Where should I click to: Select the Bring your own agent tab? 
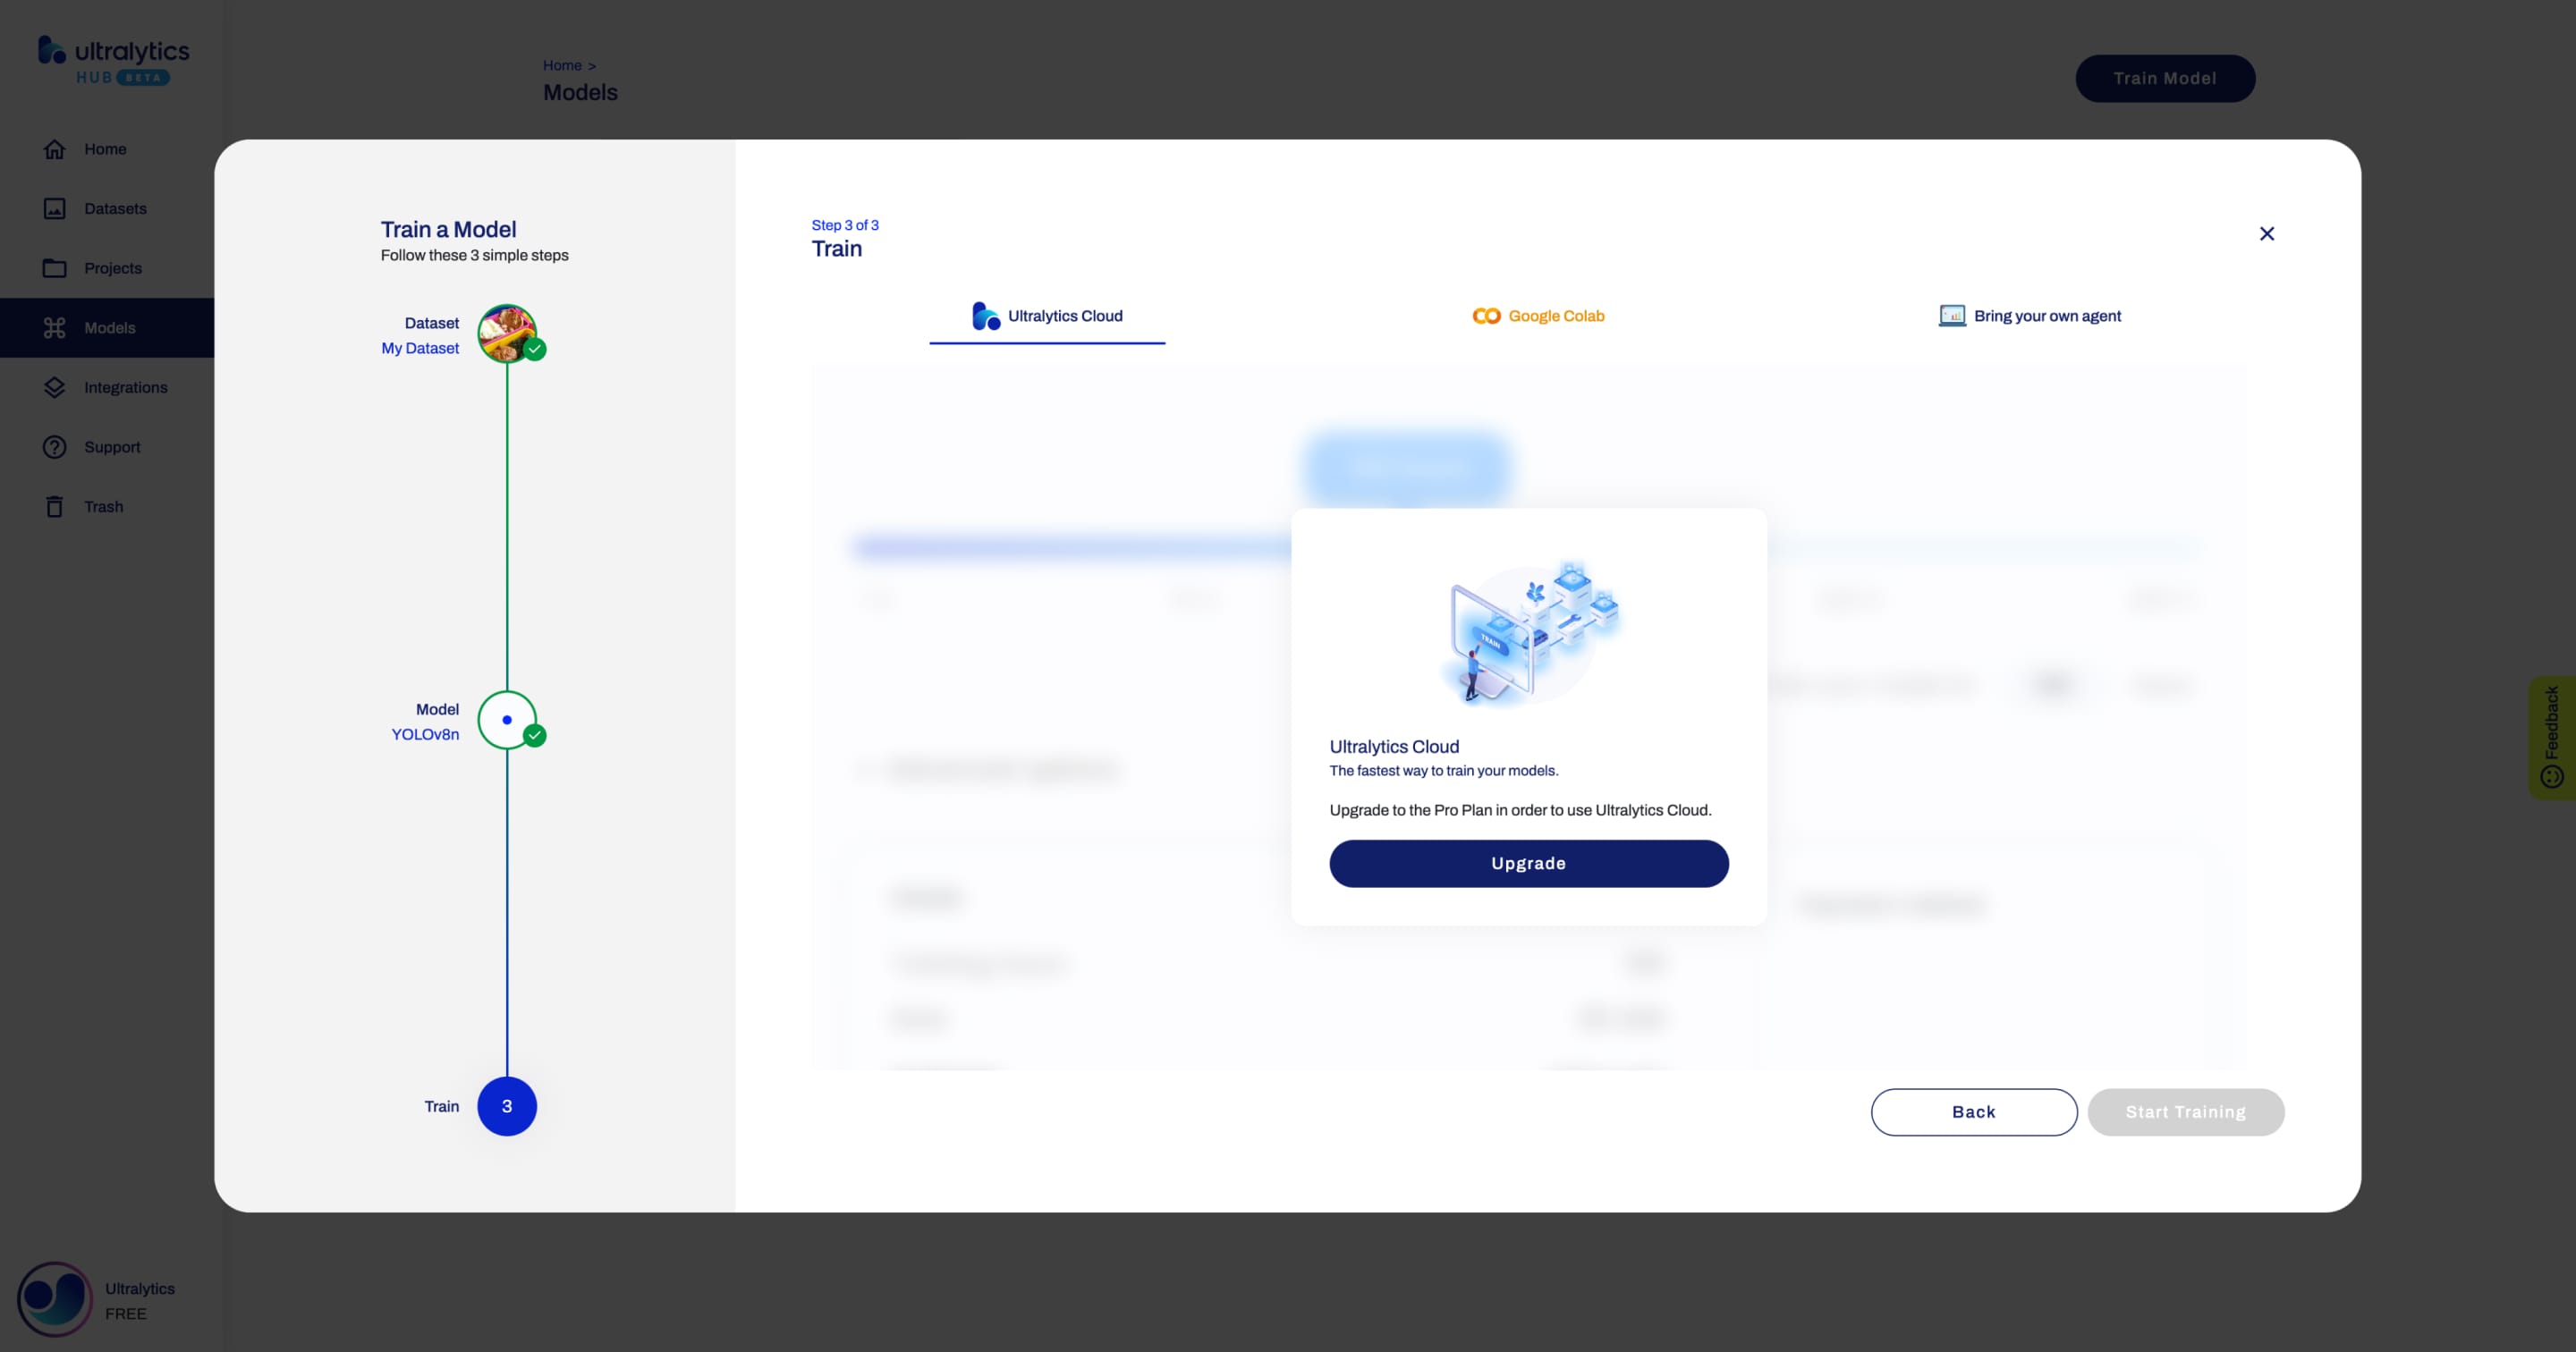2030,317
